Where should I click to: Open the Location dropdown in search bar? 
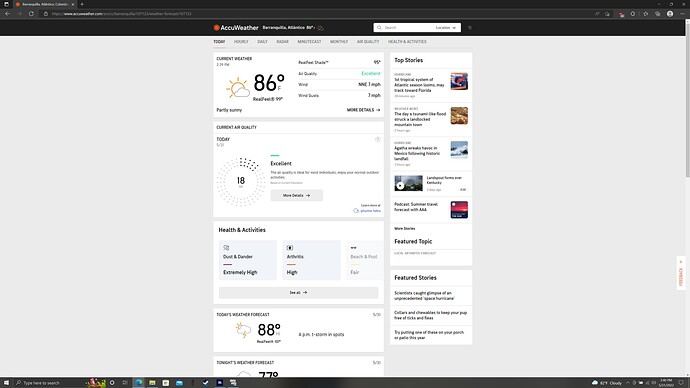(x=446, y=28)
